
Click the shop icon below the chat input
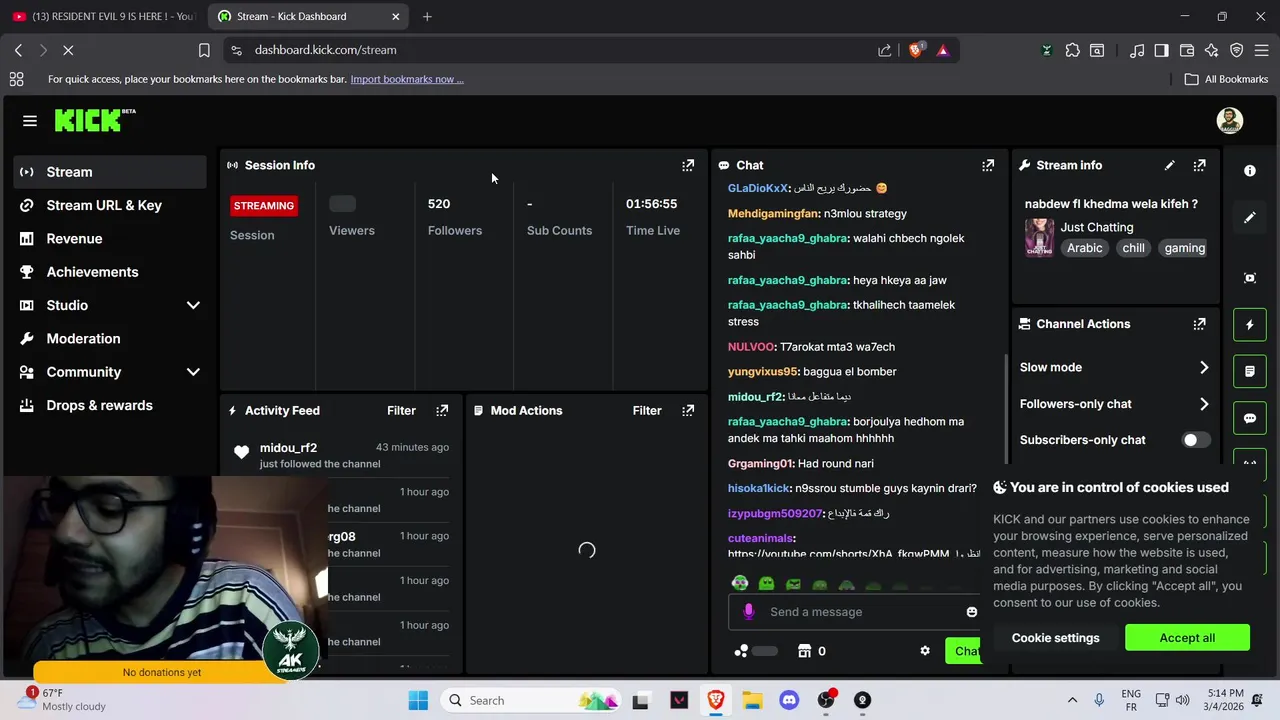click(804, 651)
